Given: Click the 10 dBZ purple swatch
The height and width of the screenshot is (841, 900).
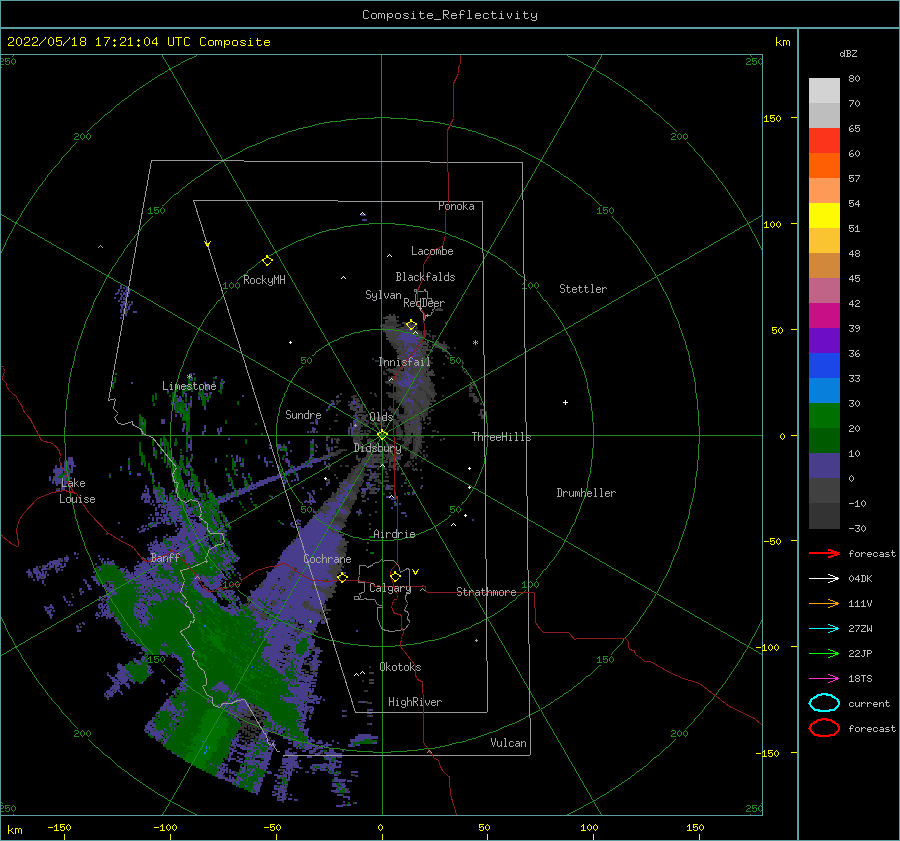Looking at the screenshot, I should tap(824, 465).
